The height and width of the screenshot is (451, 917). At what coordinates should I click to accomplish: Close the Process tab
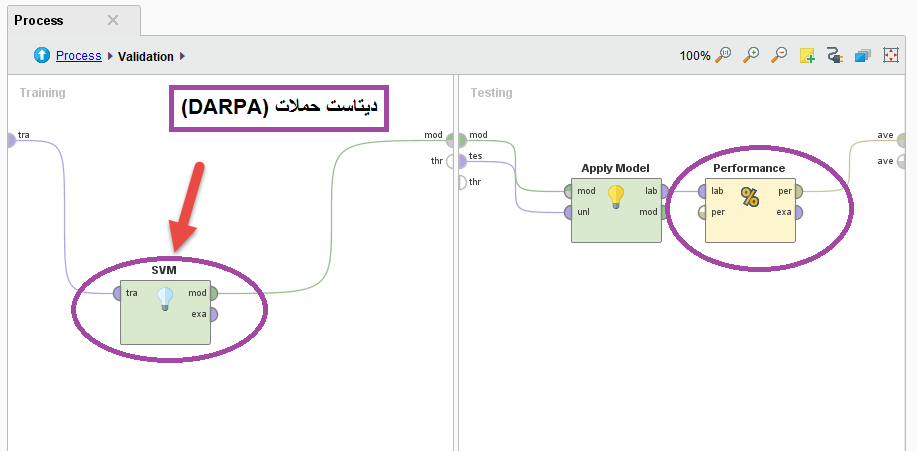coord(113,20)
